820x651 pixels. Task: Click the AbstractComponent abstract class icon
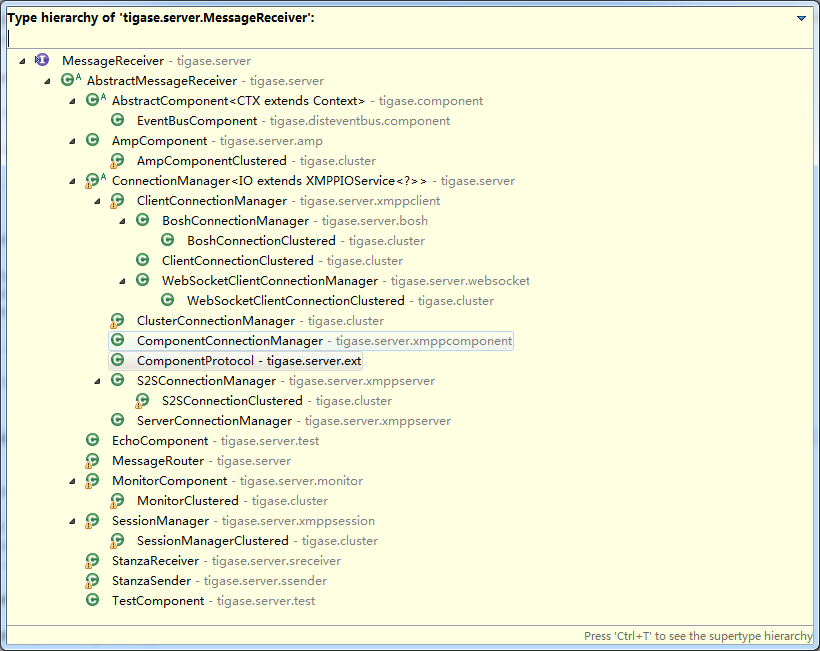95,100
